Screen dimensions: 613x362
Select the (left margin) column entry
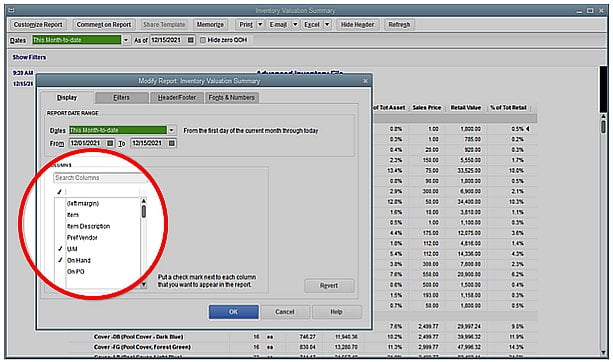point(82,203)
